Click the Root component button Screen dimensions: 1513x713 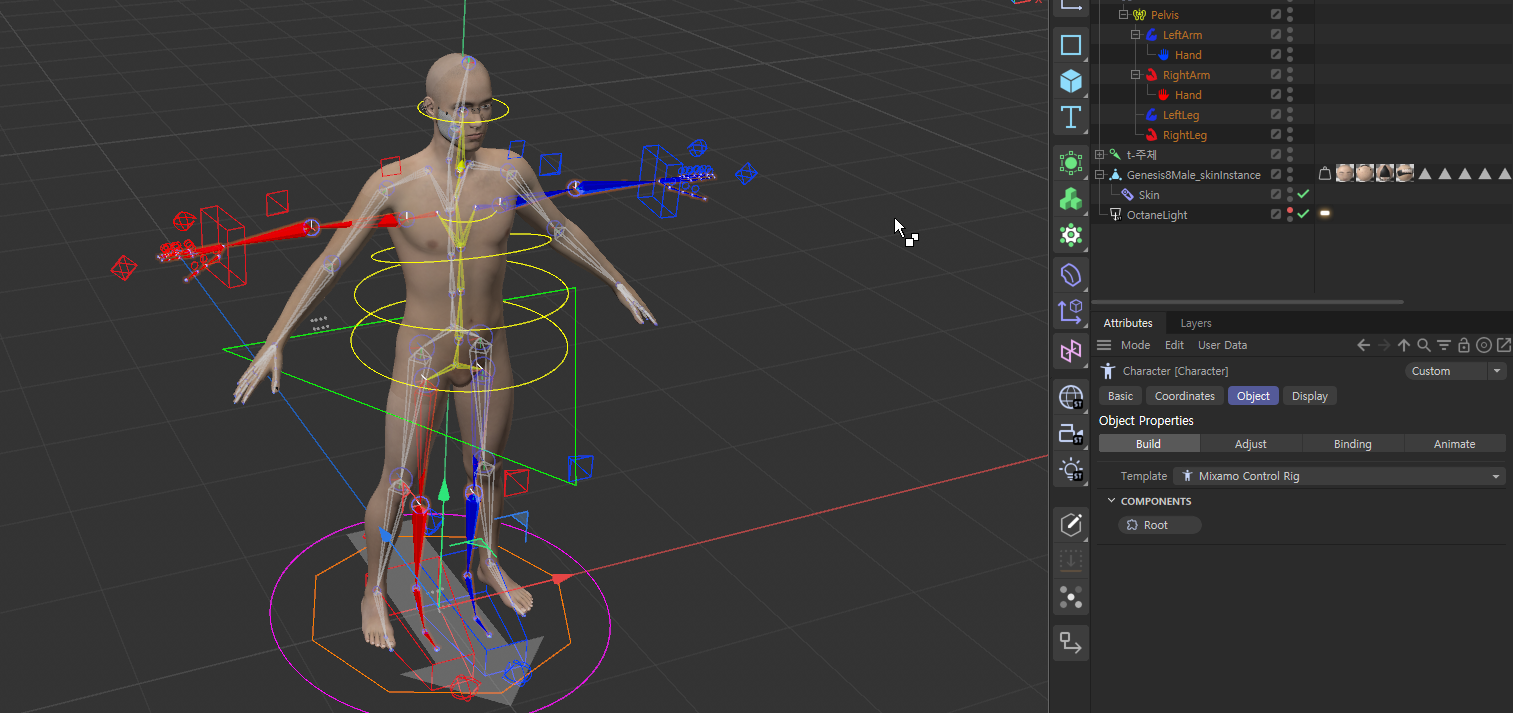[1160, 525]
